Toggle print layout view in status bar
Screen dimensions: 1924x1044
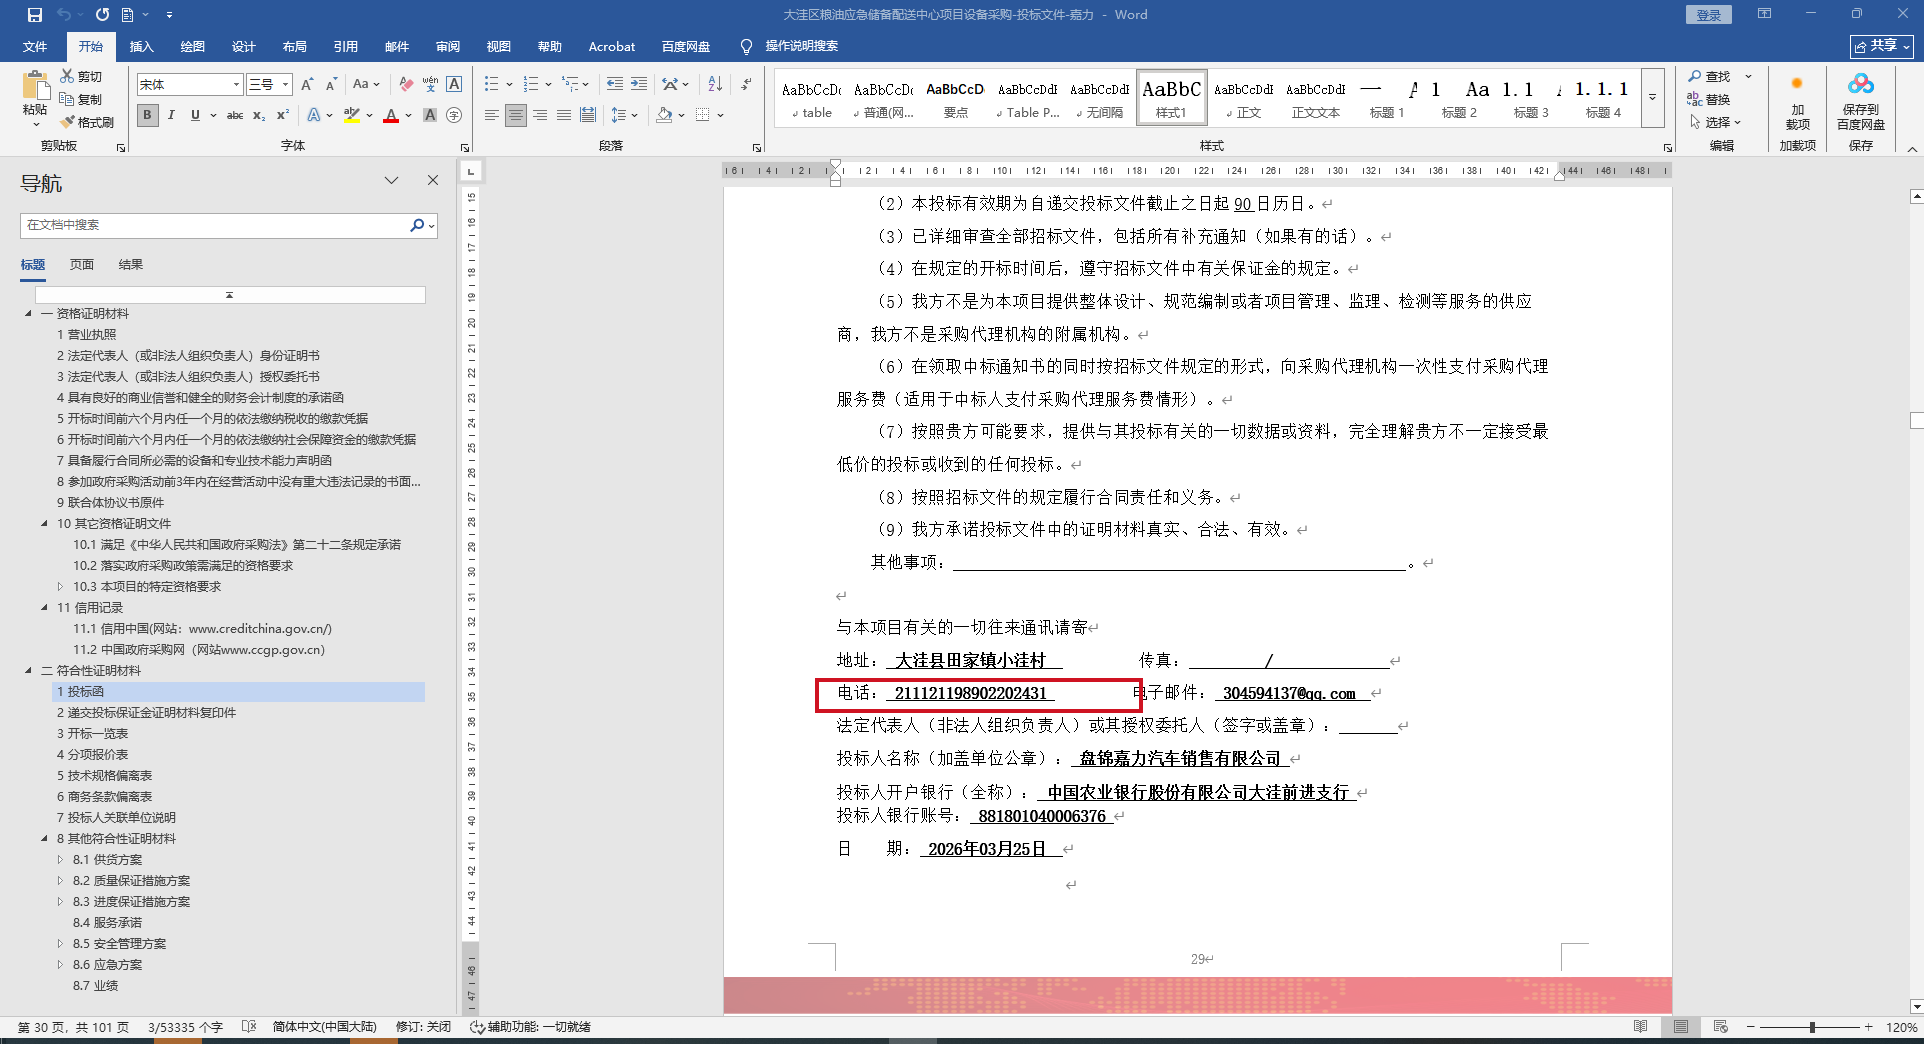click(x=1681, y=1027)
